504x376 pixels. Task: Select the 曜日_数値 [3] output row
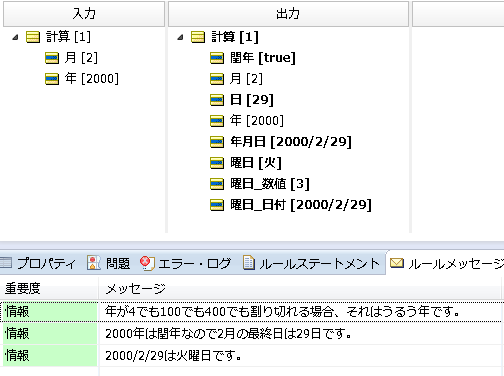point(270,184)
